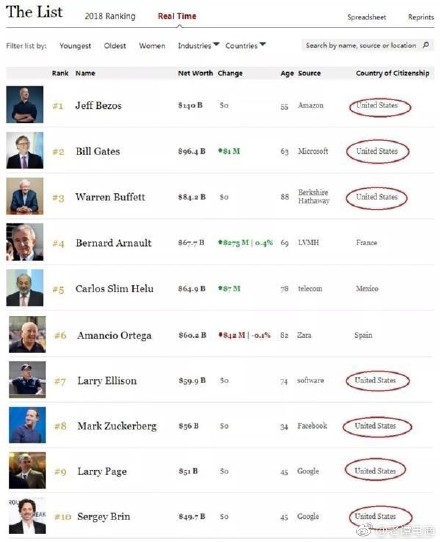Open Jeff Bezos profile photo
This screenshot has height=542, width=440.
25,104
